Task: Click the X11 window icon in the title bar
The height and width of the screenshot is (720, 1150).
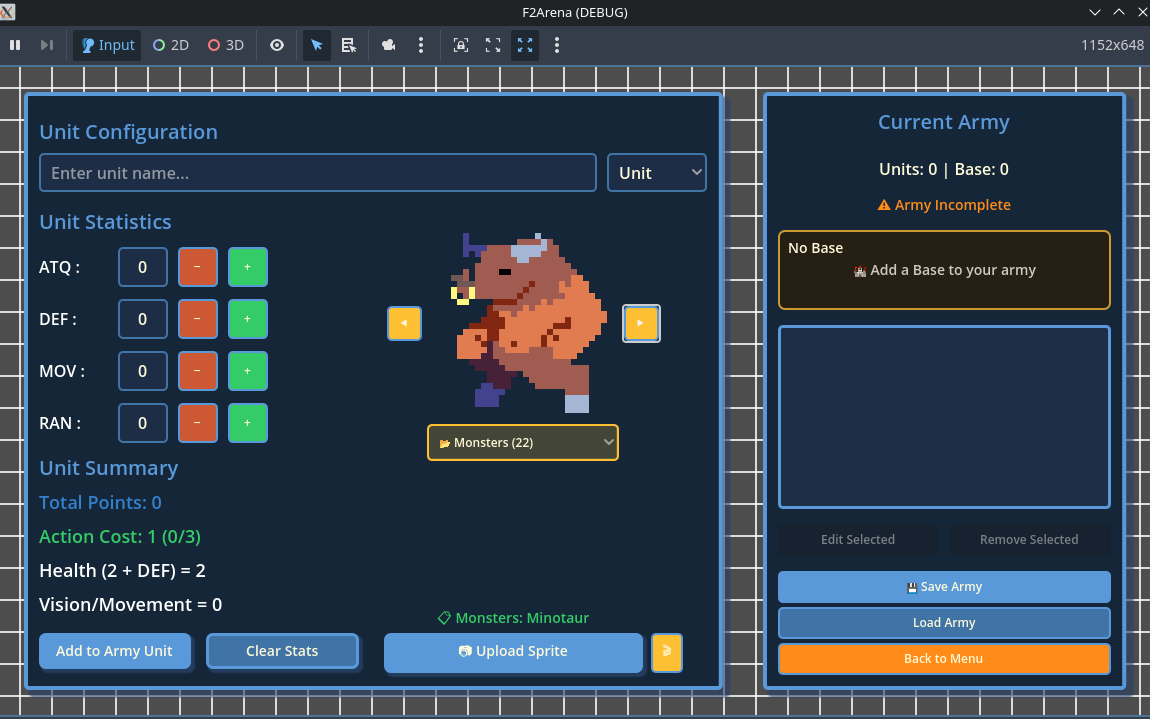Action: pos(7,12)
